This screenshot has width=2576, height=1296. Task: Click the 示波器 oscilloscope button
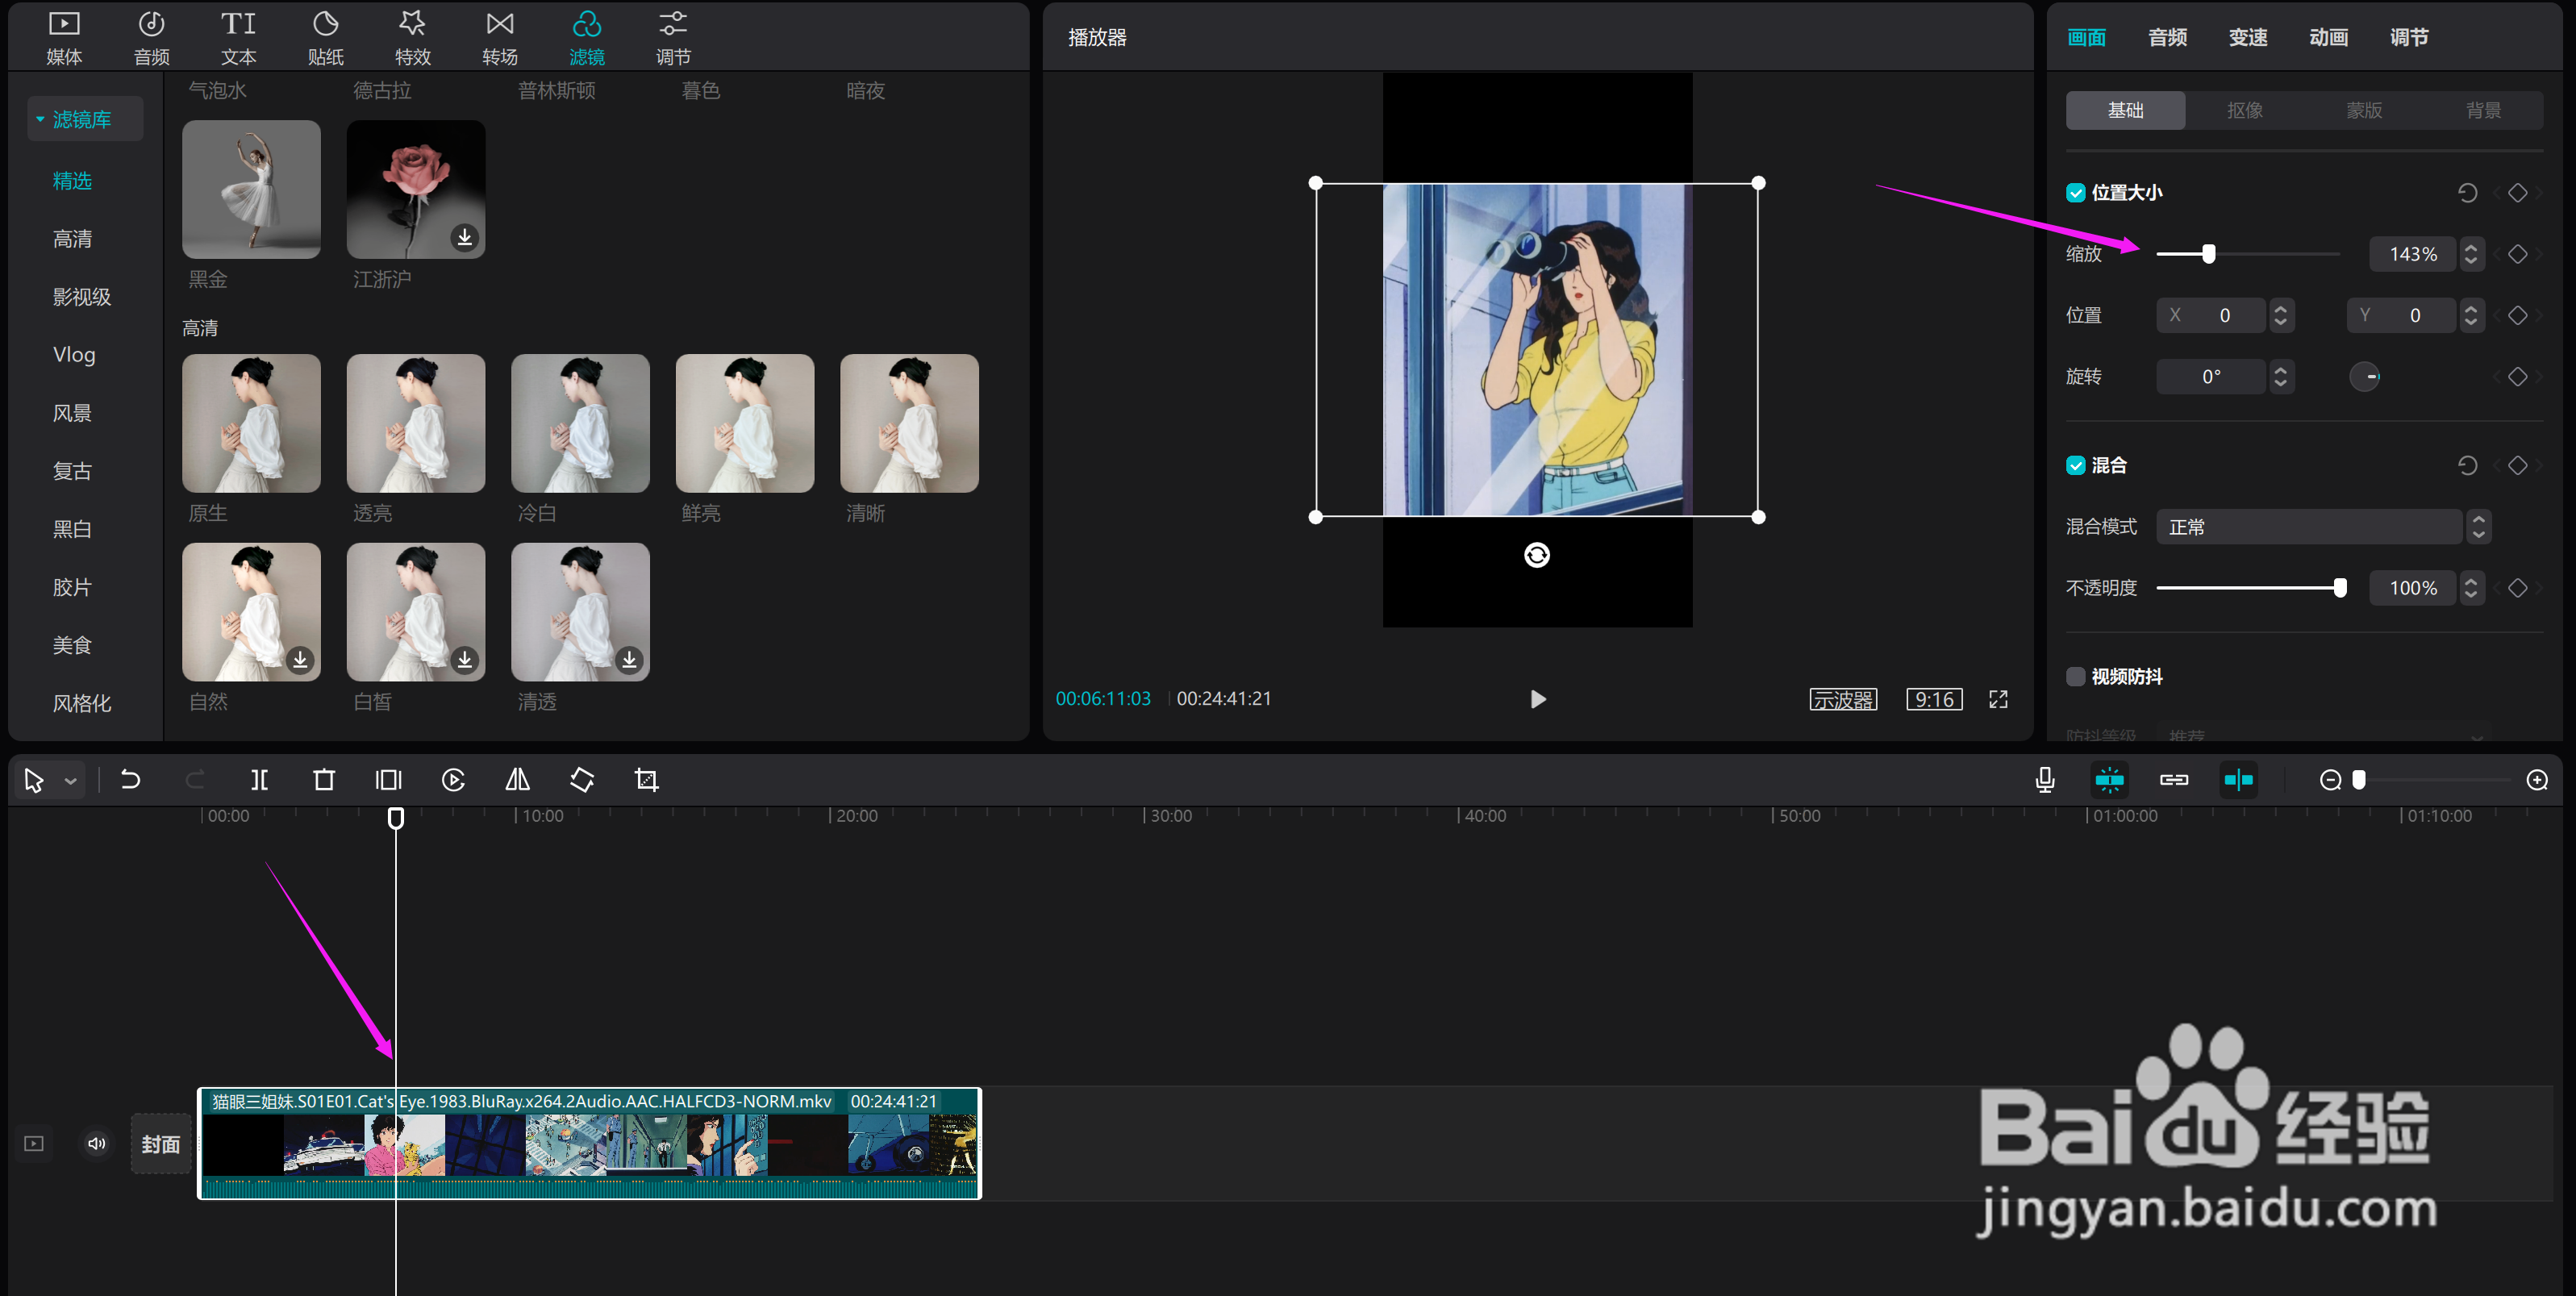(1843, 699)
